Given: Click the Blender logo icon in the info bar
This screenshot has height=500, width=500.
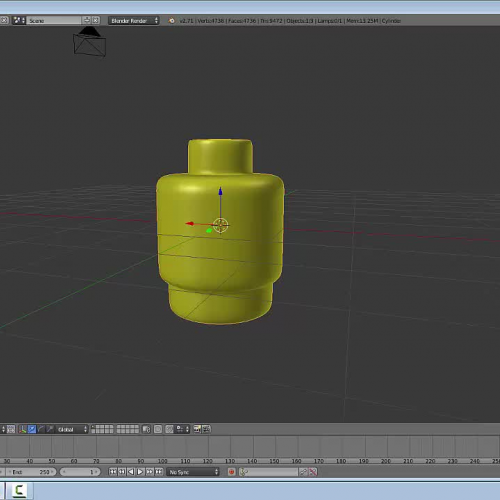Looking at the screenshot, I should coord(171,21).
